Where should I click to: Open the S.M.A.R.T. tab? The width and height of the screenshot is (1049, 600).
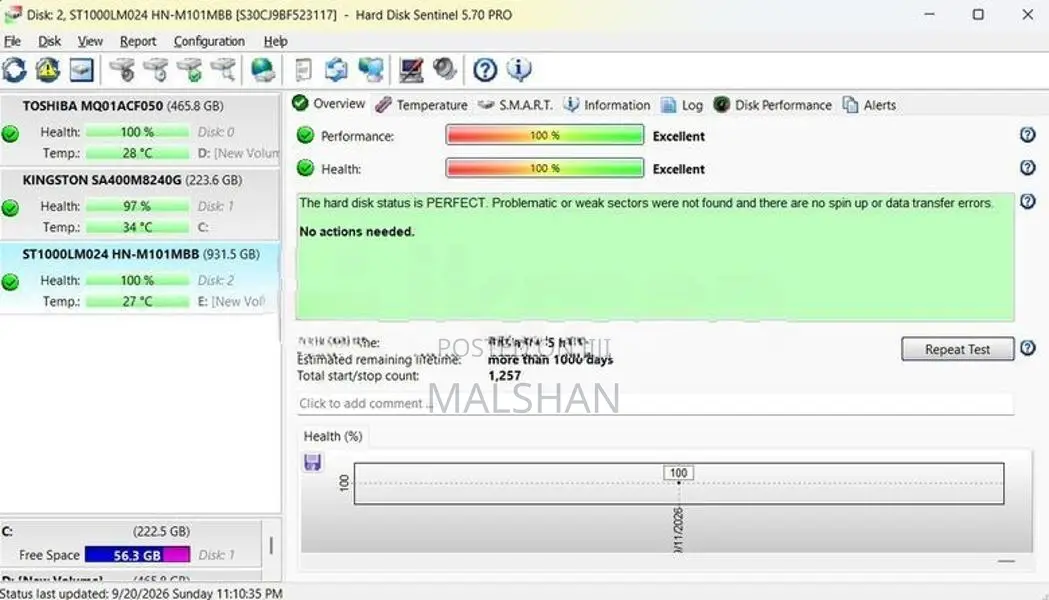point(516,105)
